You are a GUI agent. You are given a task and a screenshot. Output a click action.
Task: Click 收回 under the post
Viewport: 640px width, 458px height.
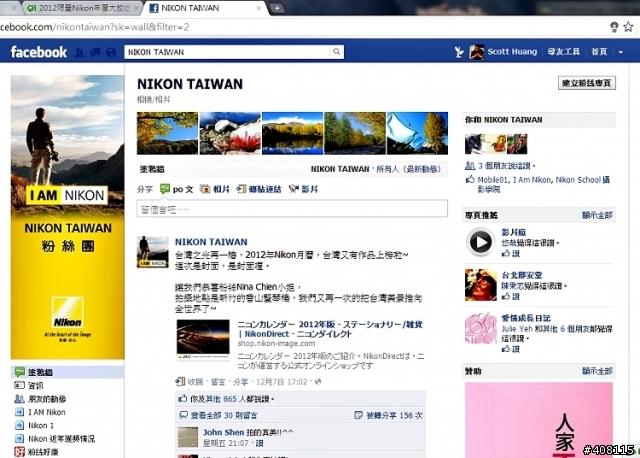(x=195, y=382)
